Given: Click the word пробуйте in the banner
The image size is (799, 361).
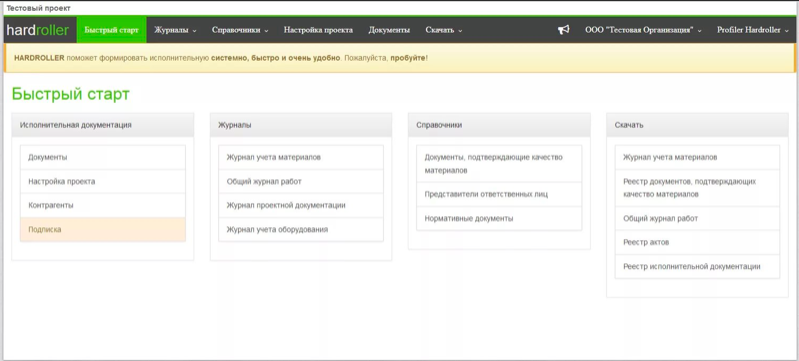Looking at the screenshot, I should tap(408, 58).
